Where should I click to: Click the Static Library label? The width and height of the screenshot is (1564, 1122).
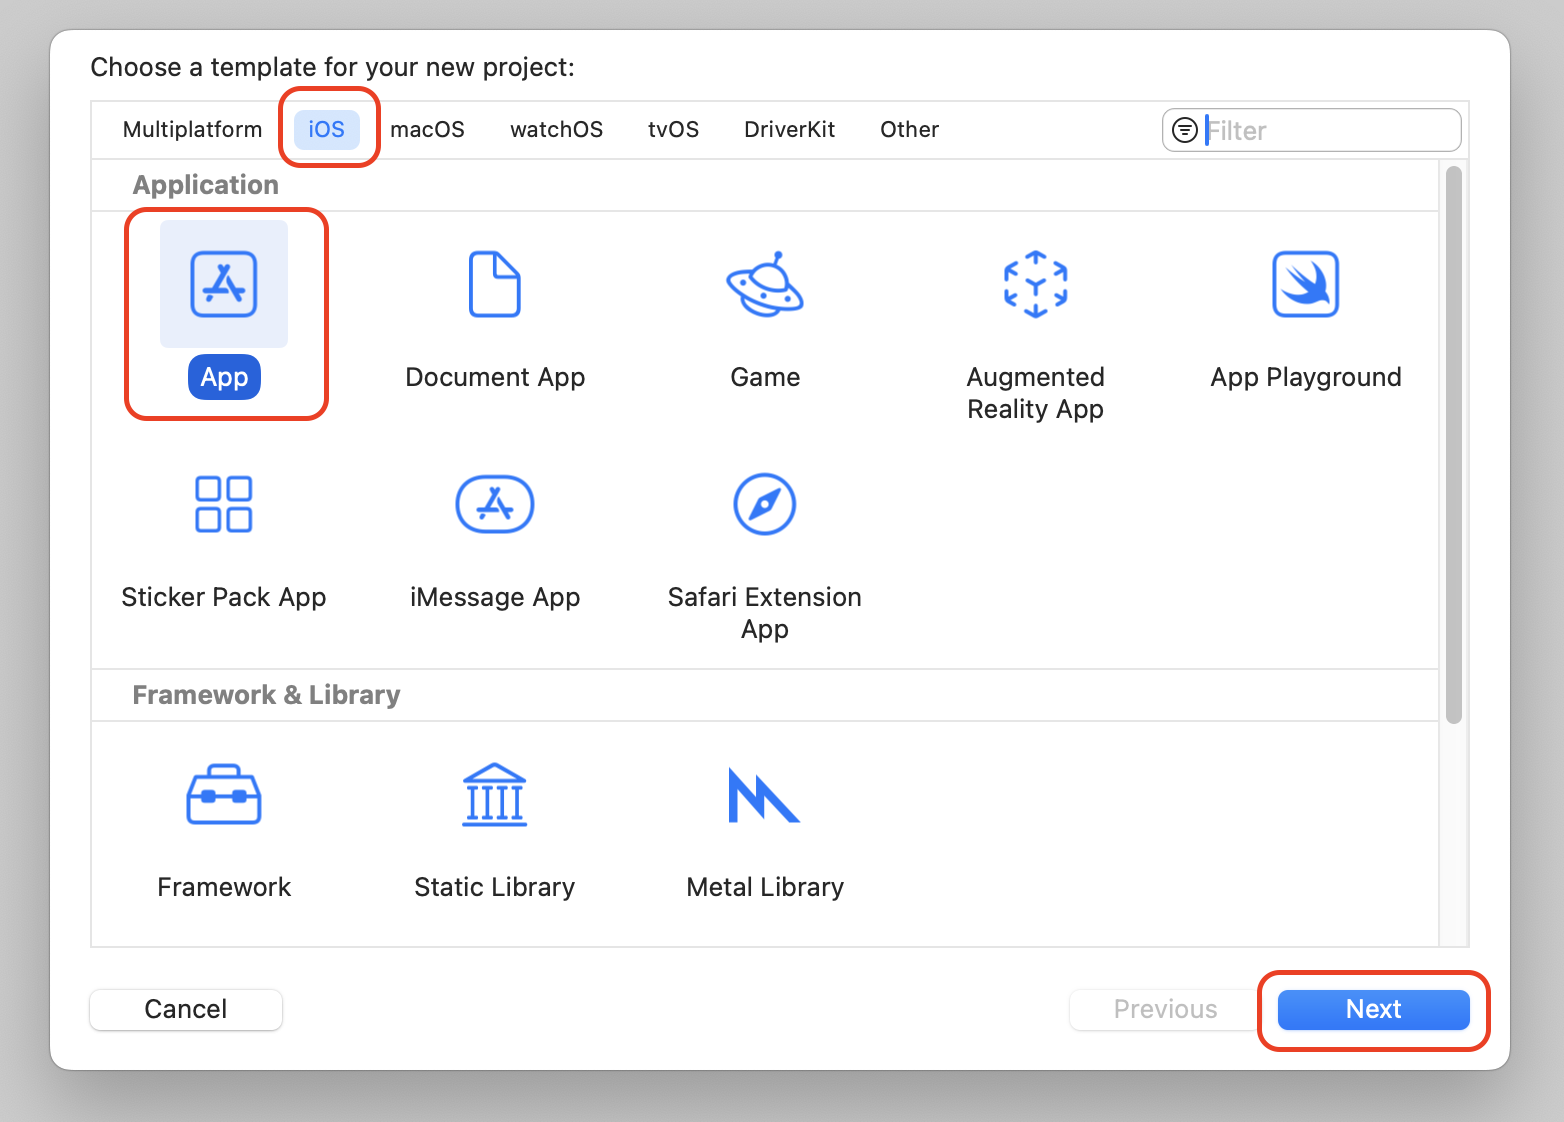495,887
